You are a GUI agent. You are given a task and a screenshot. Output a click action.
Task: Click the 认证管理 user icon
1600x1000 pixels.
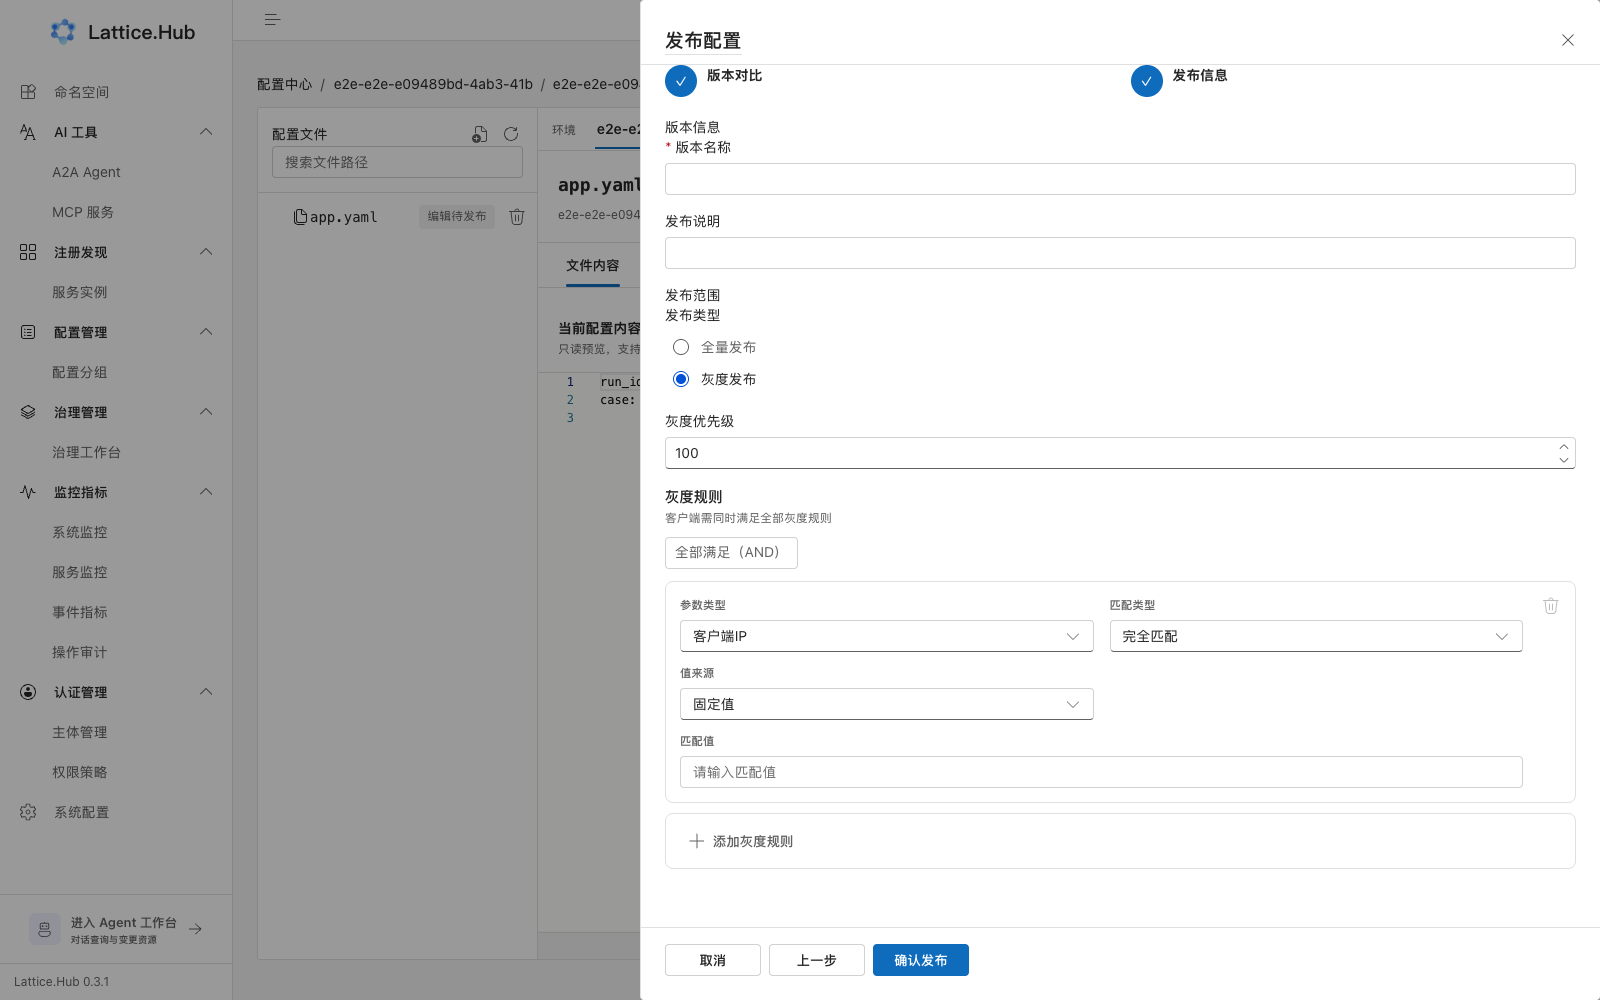pos(28,692)
